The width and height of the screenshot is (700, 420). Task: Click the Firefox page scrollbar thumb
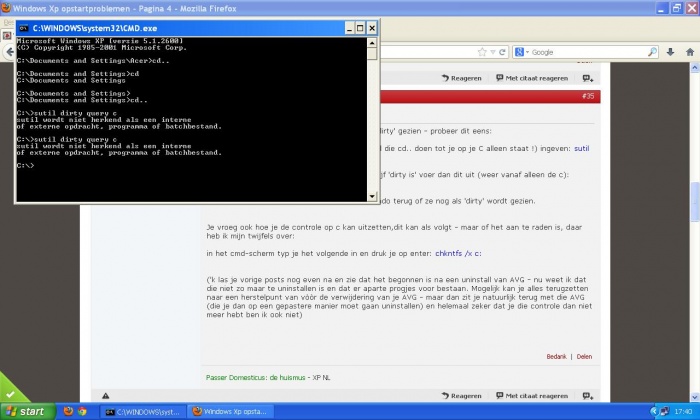[695, 202]
